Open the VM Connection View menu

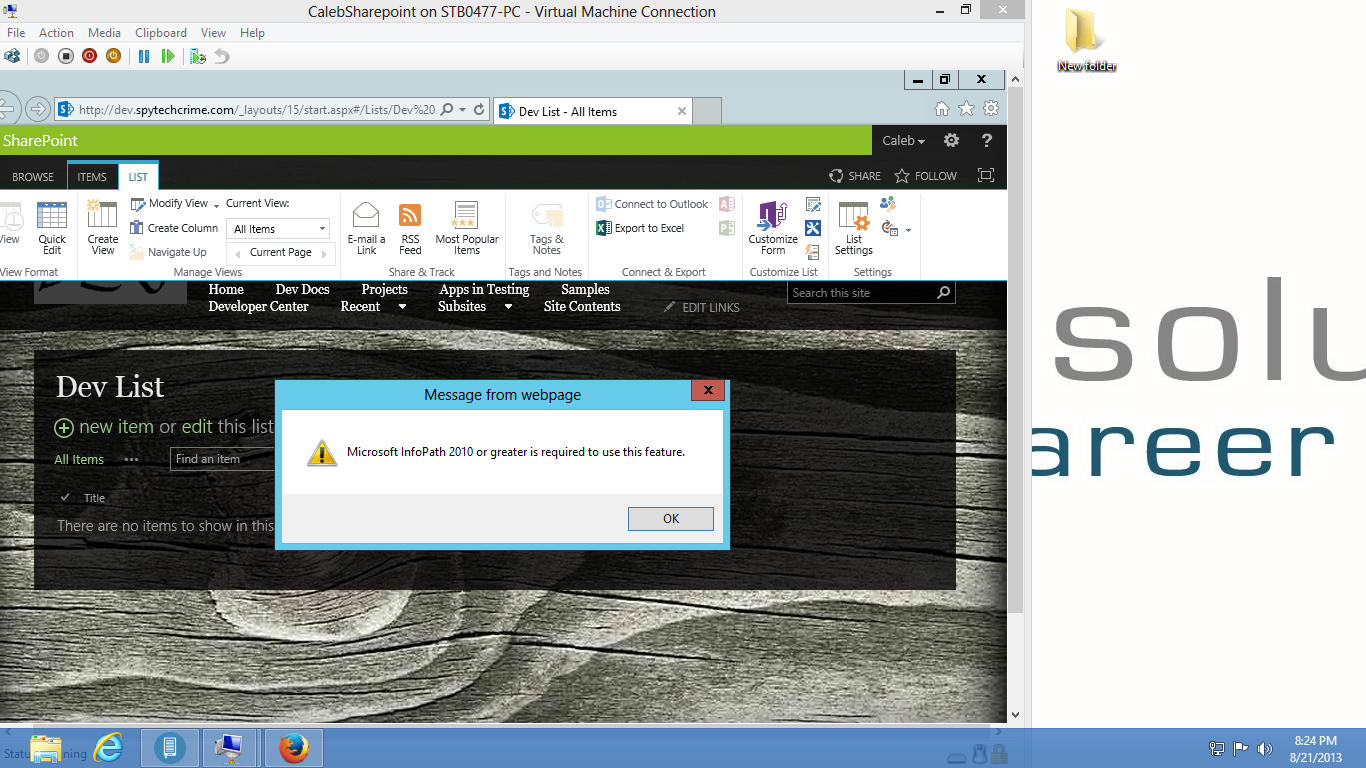[x=213, y=33]
